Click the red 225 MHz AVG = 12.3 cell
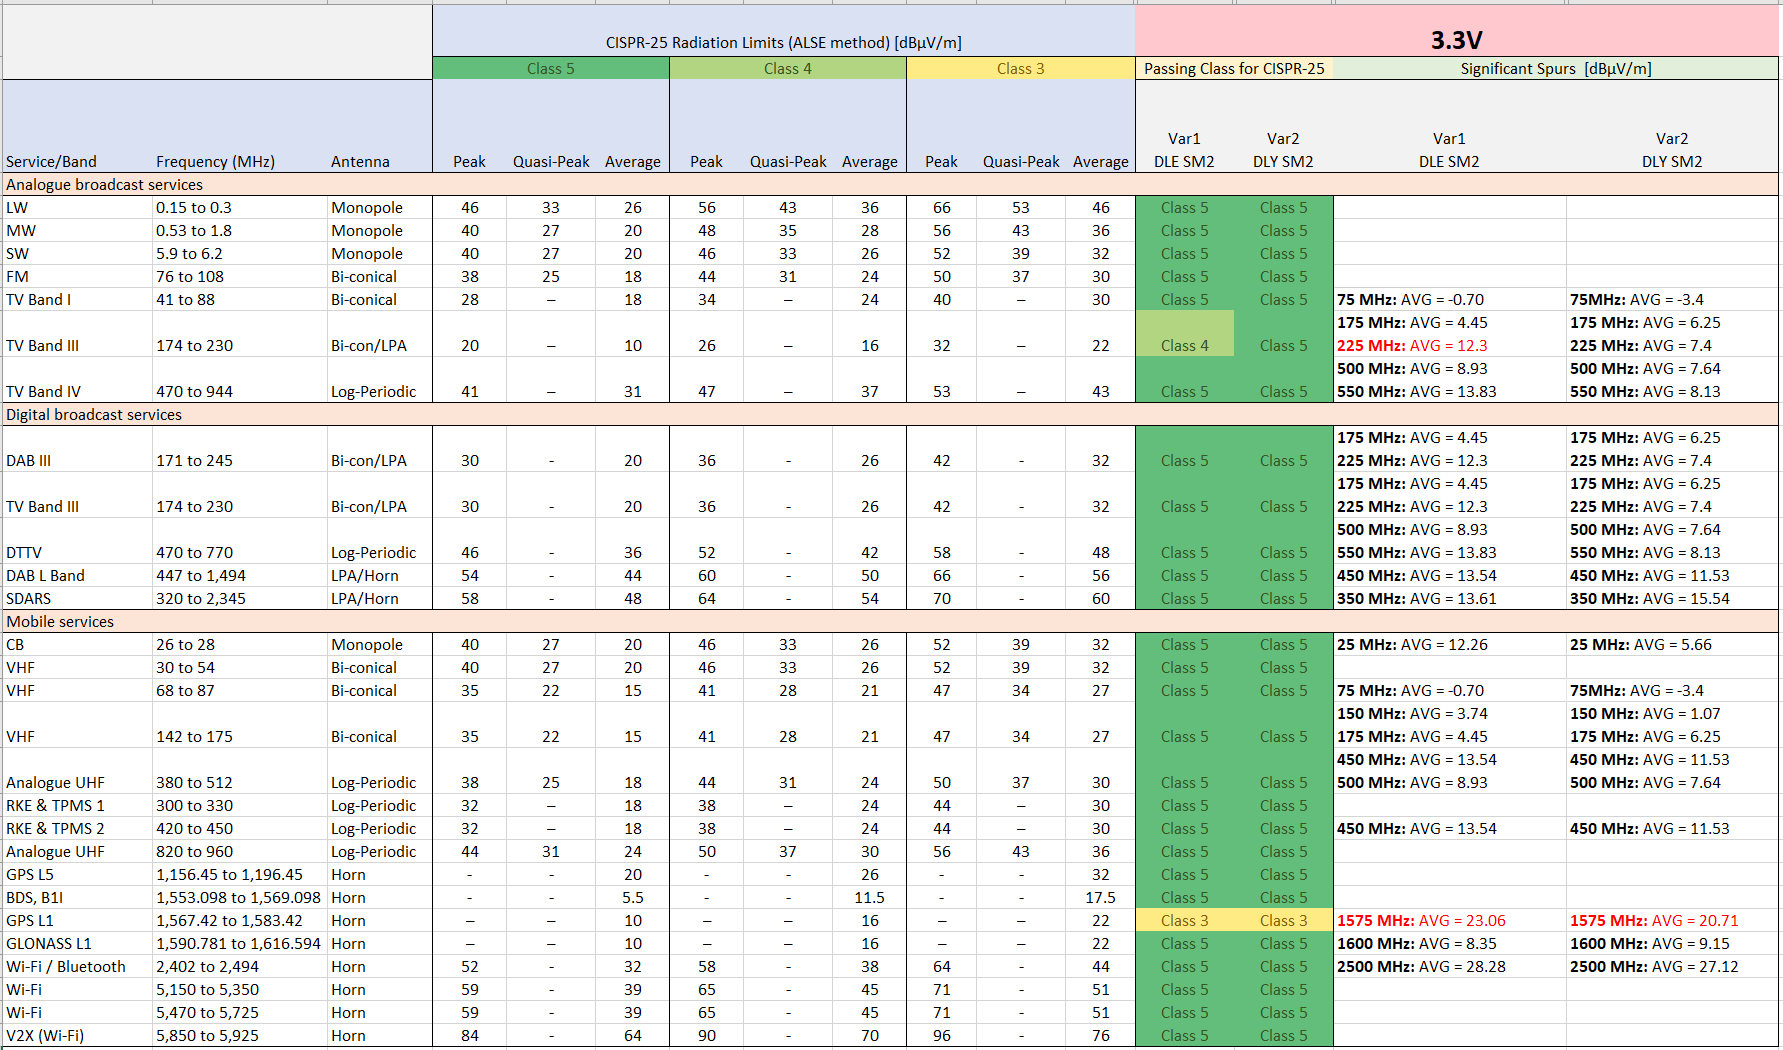Screen dimensions: 1783x1050 tap(1412, 346)
